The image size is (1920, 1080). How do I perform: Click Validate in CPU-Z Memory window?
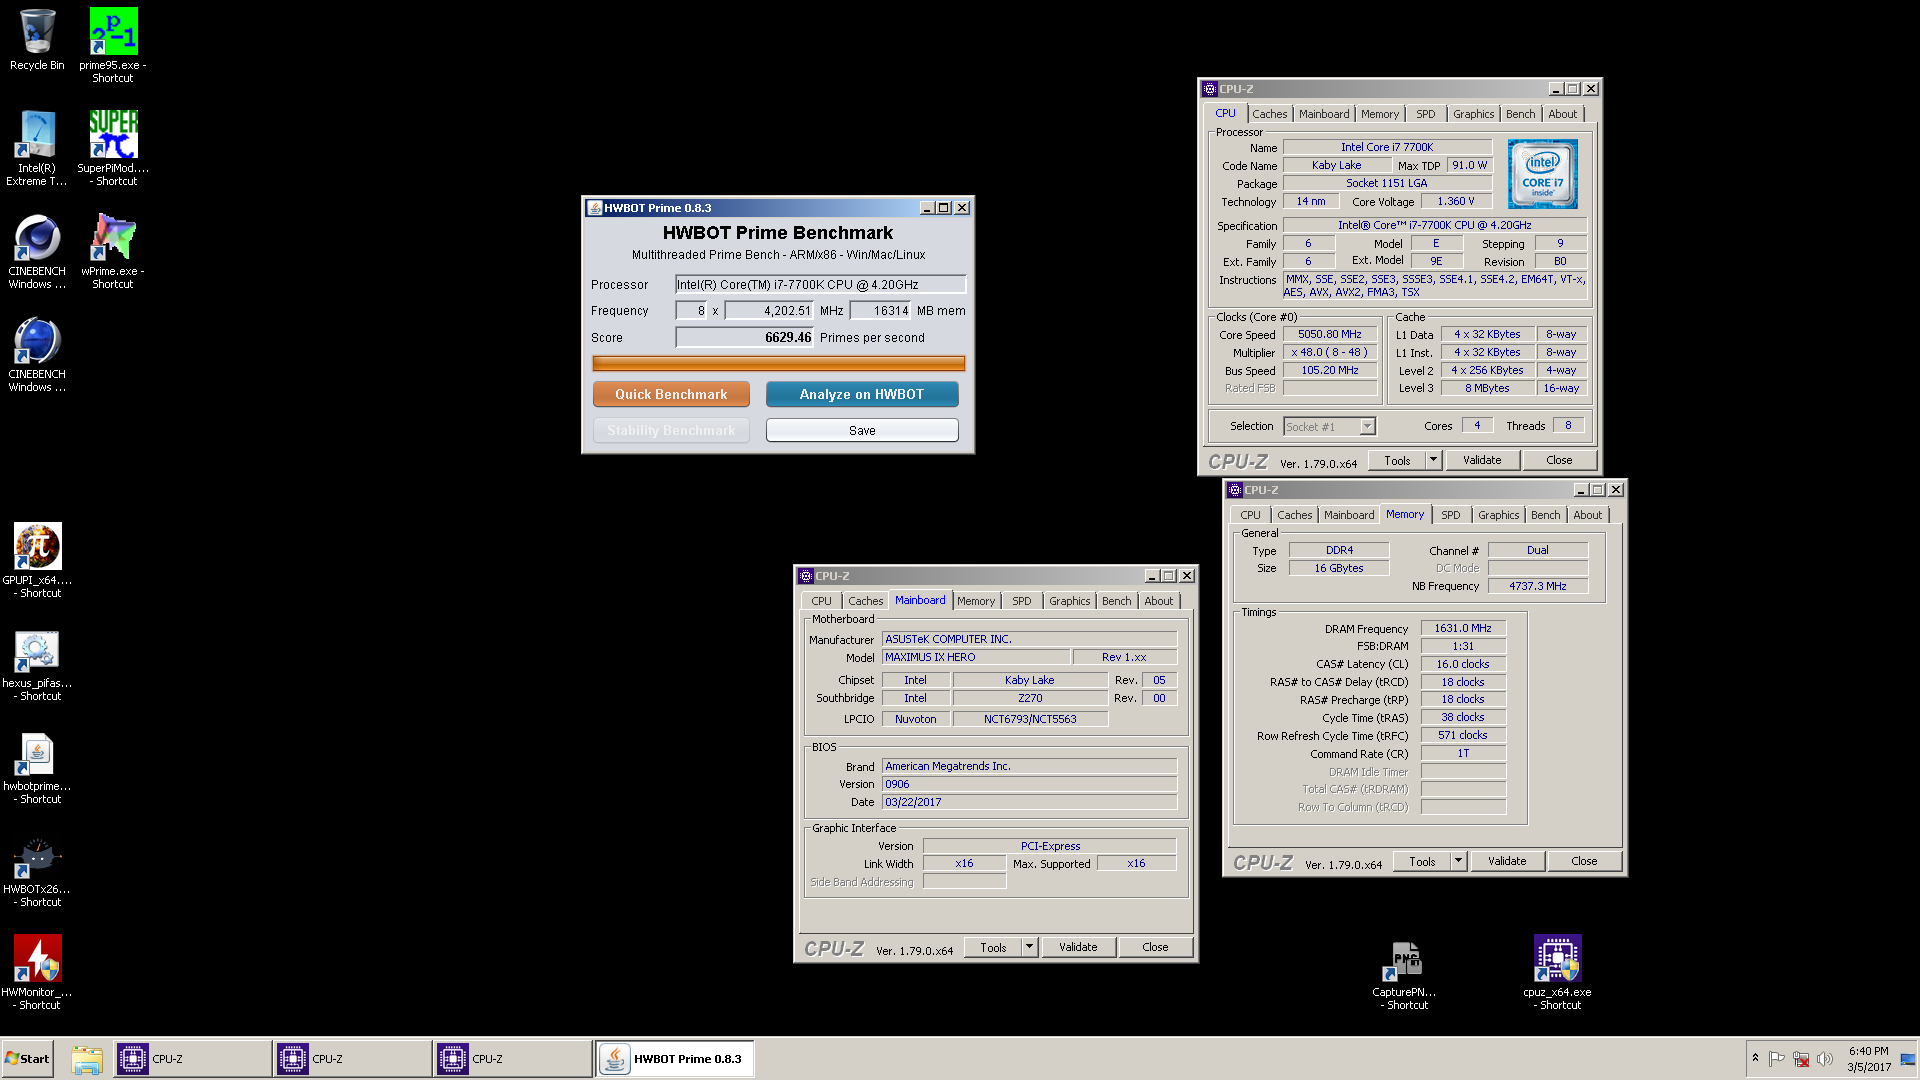(x=1507, y=861)
